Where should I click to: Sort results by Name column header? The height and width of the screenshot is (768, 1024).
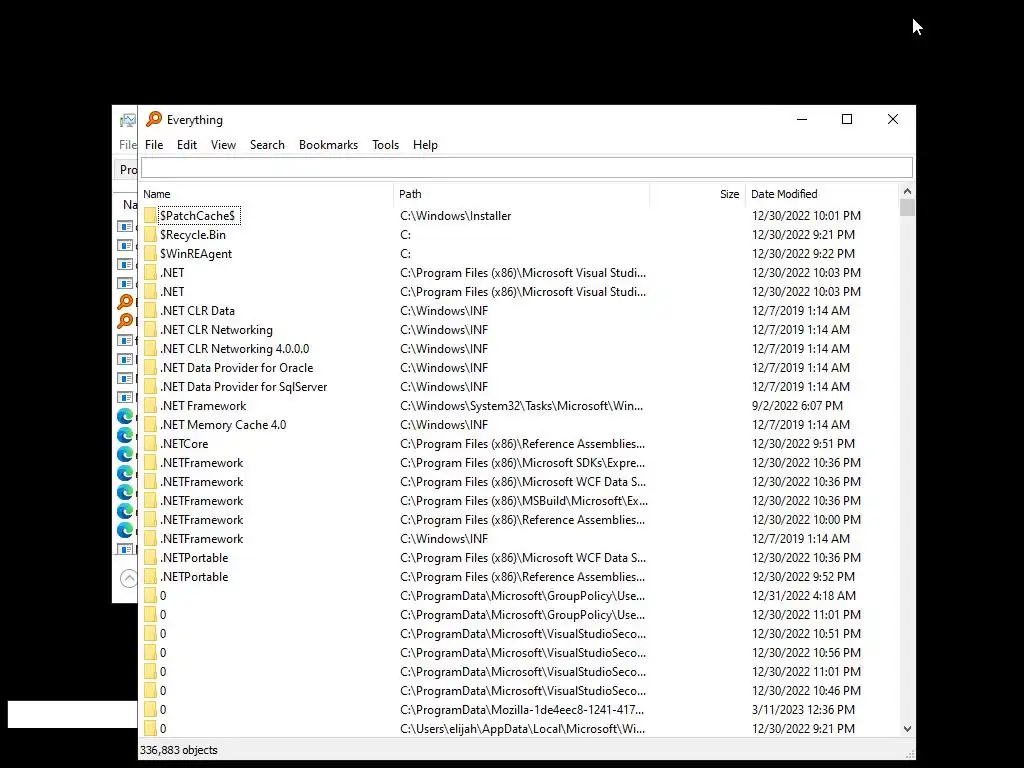[266, 194]
